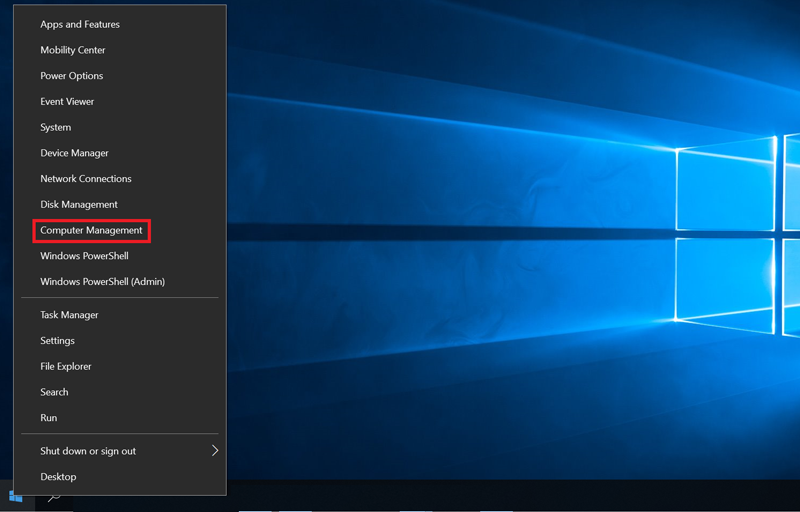The width and height of the screenshot is (800, 512).
Task: Launch Windows PowerShell (Admin)
Action: [x=120, y=281]
